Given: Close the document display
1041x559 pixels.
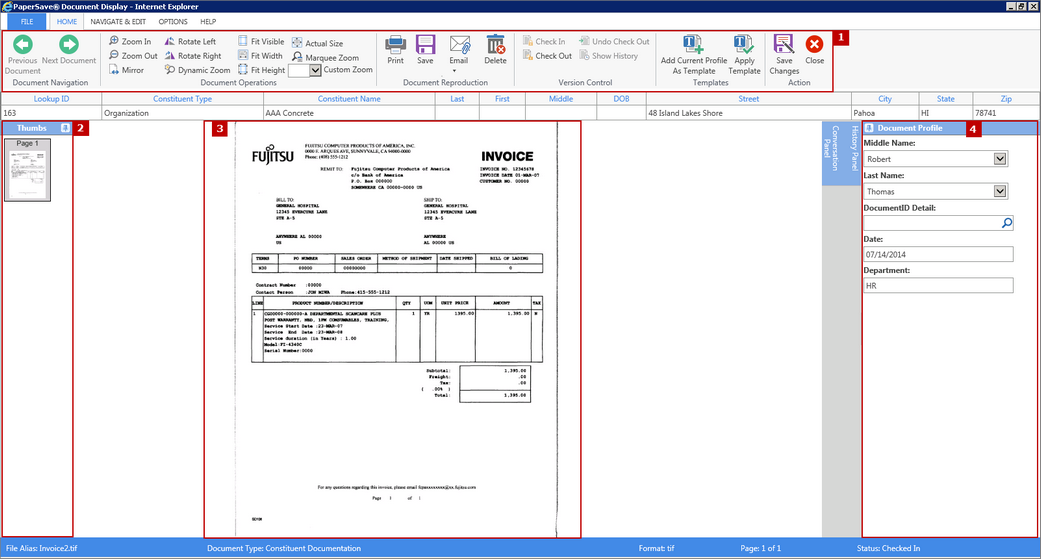Looking at the screenshot, I should [815, 50].
